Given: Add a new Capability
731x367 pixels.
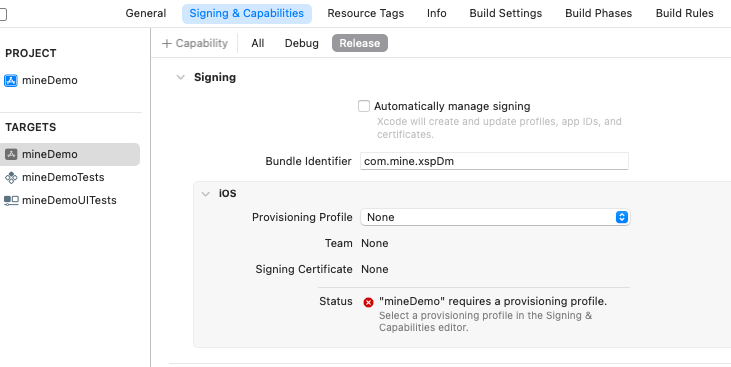Looking at the screenshot, I should tap(194, 43).
